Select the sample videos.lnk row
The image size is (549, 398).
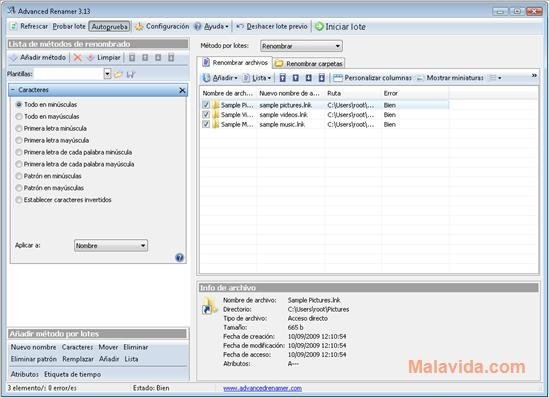click(325, 114)
